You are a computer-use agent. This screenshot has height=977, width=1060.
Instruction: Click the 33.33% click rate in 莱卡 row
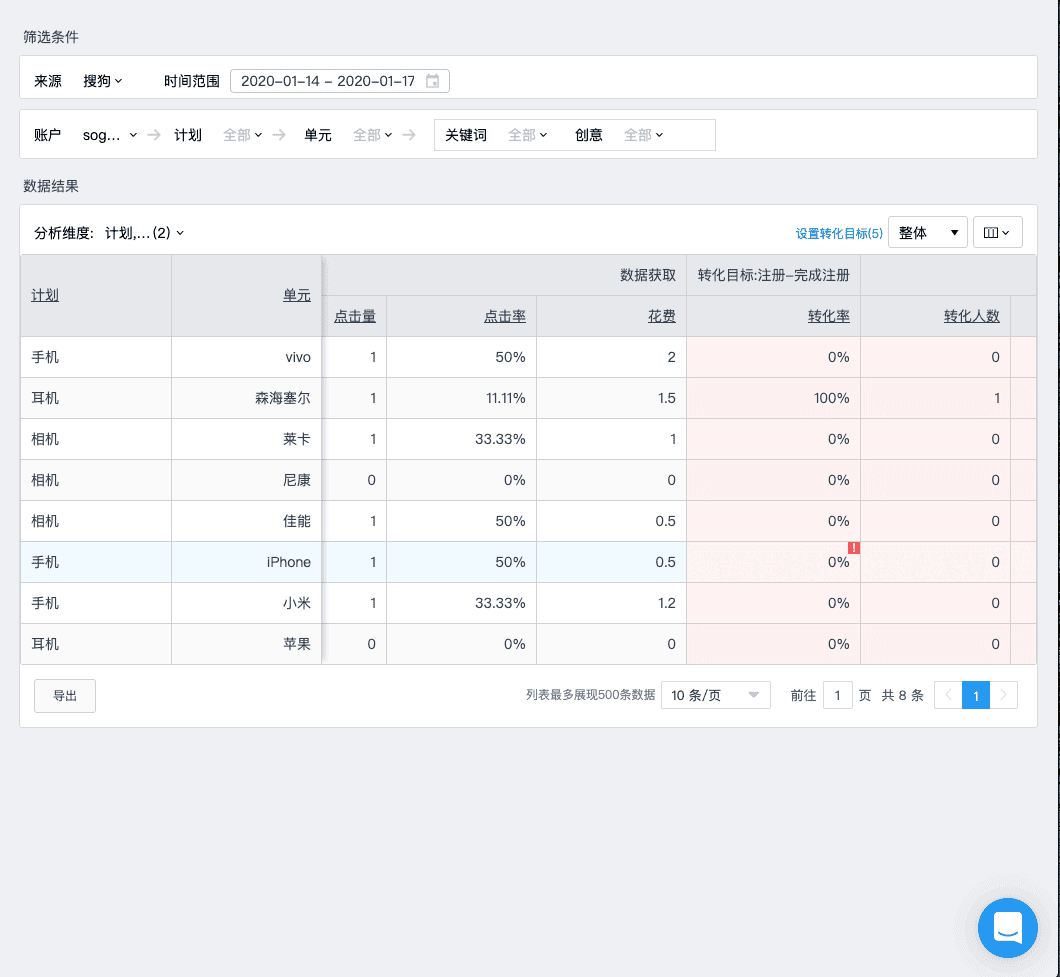click(x=462, y=439)
